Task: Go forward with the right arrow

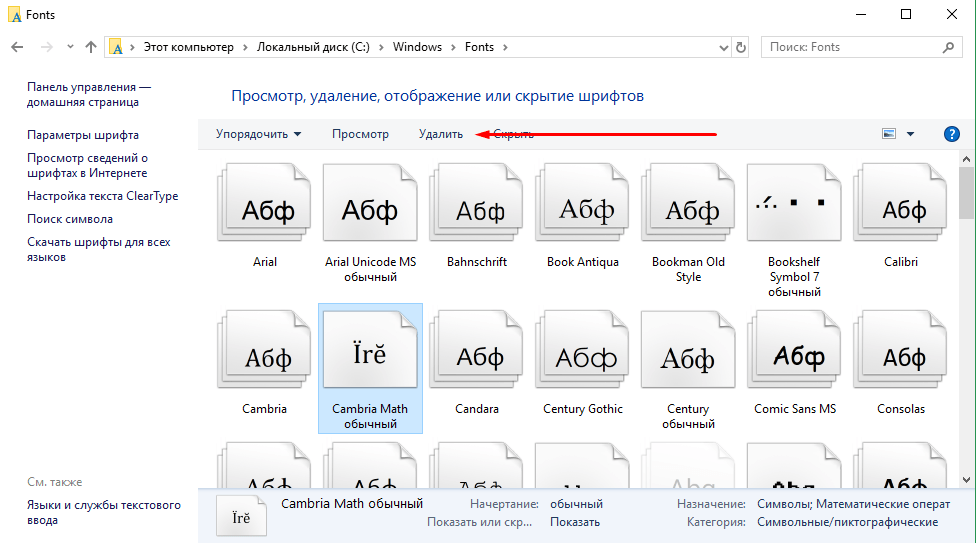Action: point(46,47)
